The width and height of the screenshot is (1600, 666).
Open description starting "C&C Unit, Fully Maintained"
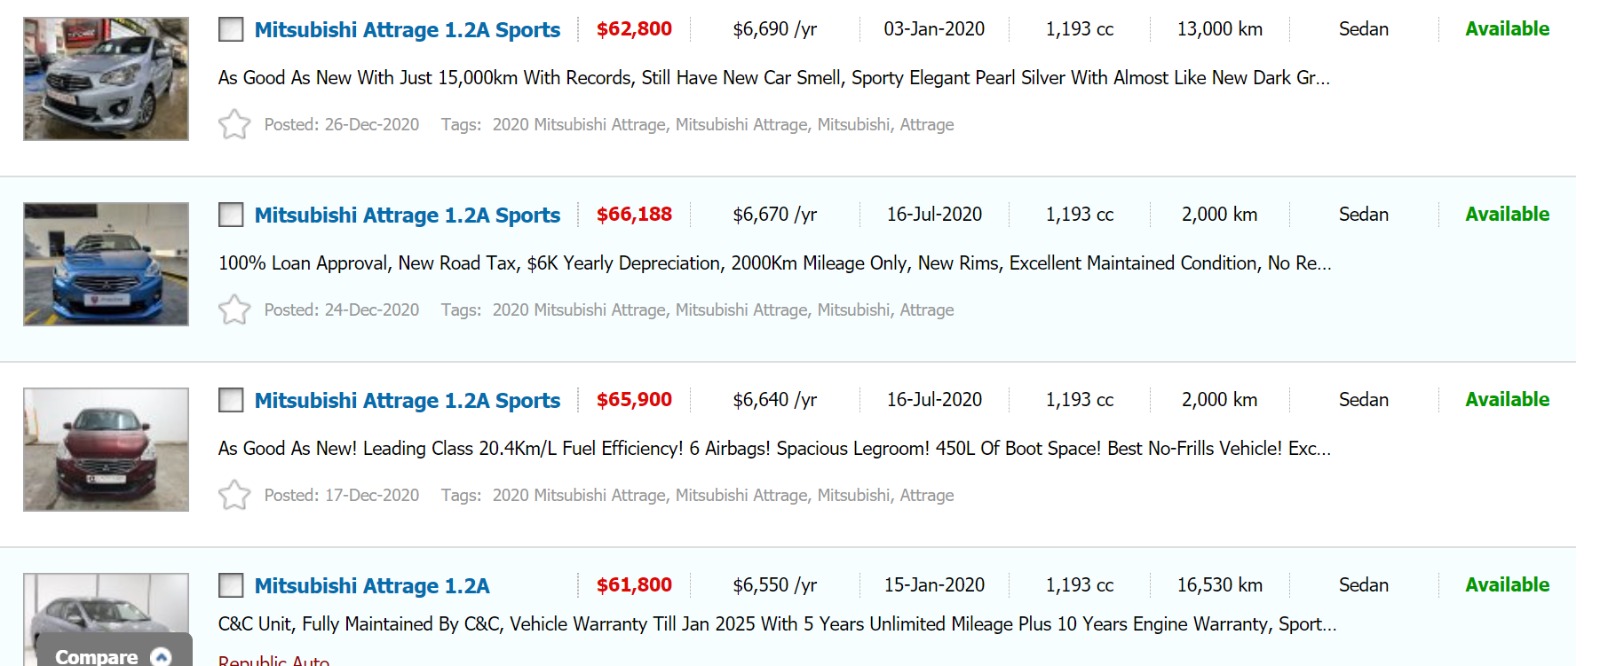776,624
